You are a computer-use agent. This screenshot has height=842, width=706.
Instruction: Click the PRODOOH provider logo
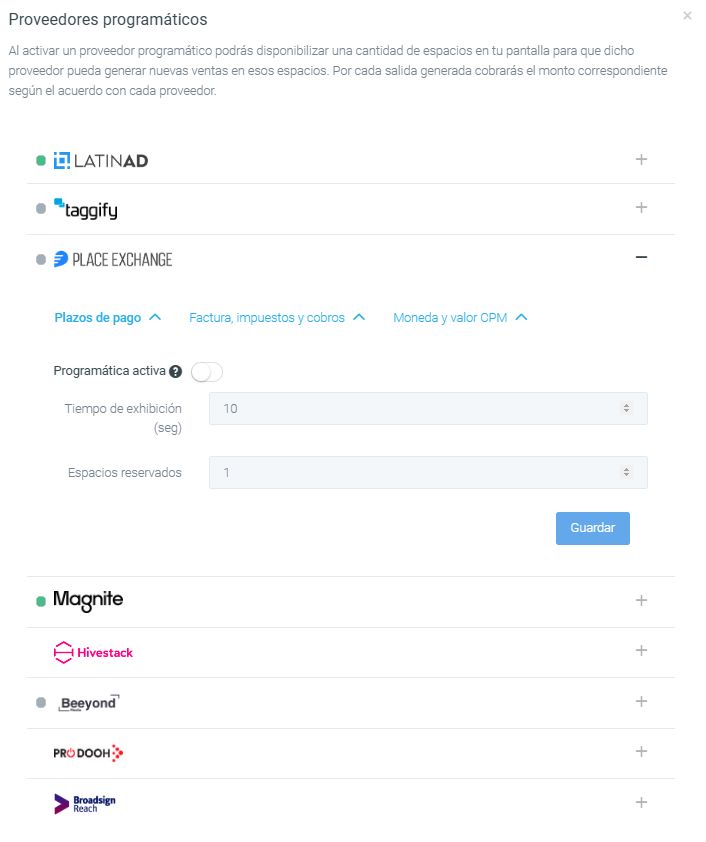(x=88, y=753)
